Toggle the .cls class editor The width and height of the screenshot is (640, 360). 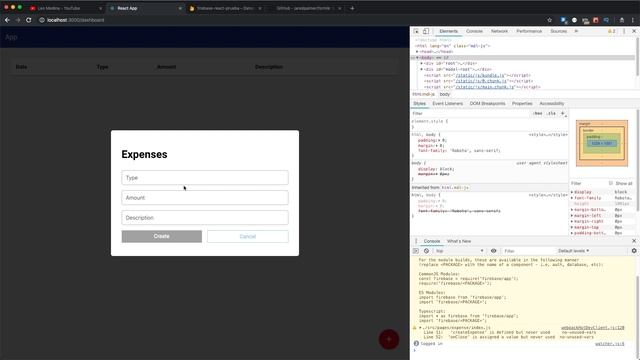coord(551,113)
